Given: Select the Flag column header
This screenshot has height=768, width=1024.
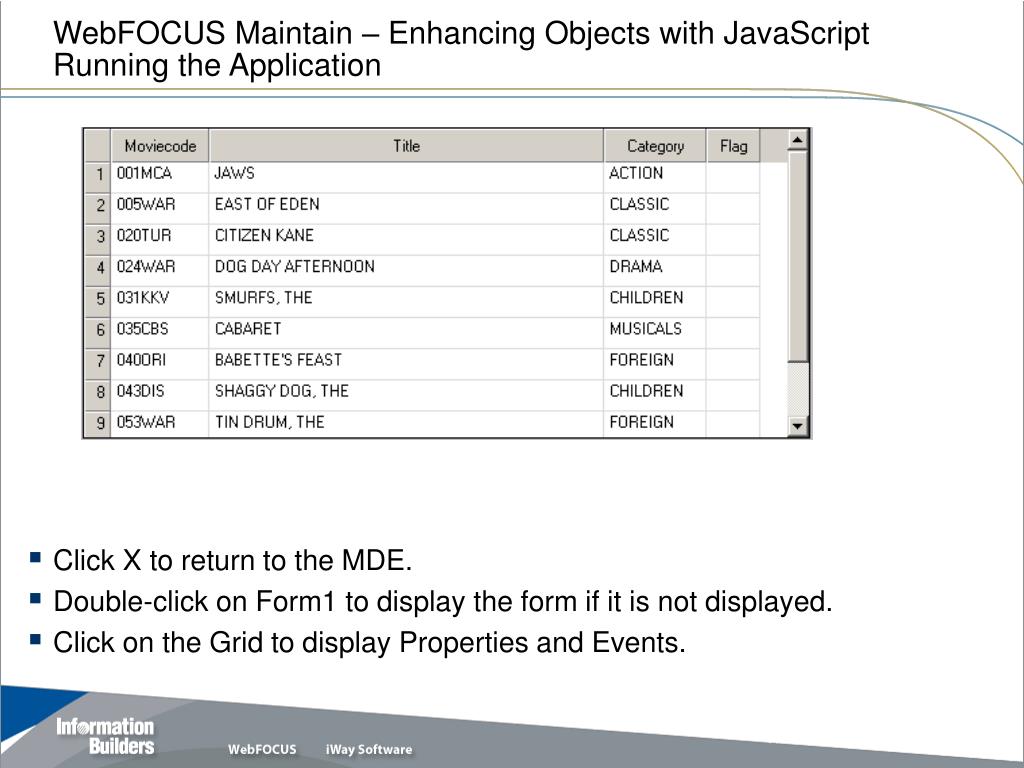Looking at the screenshot, I should point(733,146).
